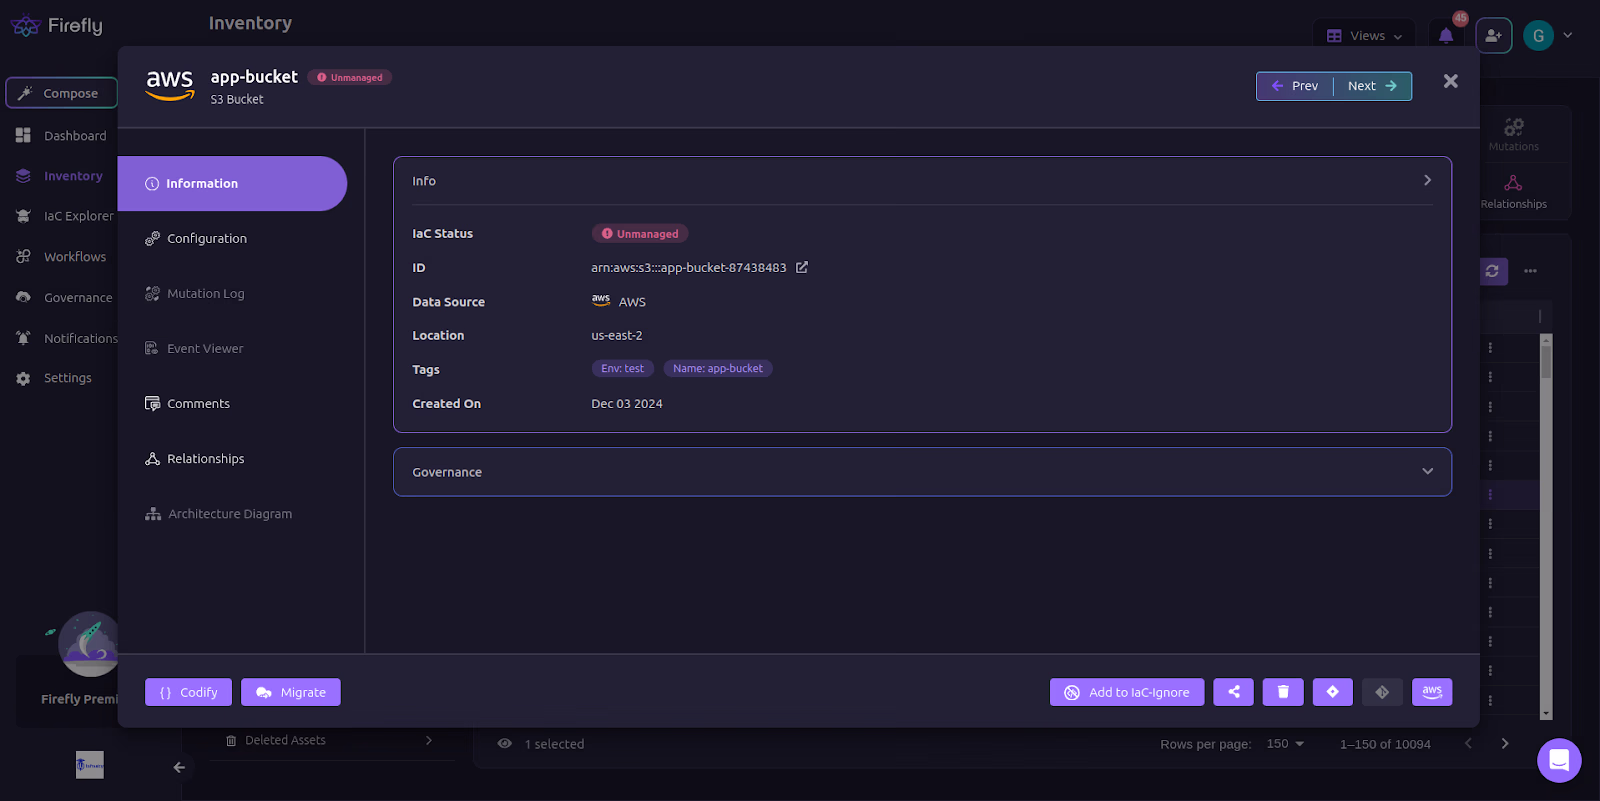
Task: Click the Dec 03 2024 created date
Action: (627, 404)
